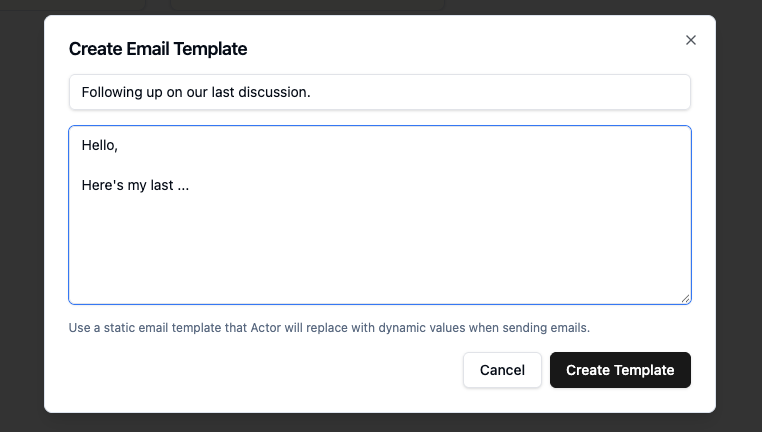Screen dimensions: 762x432
Task: Place cursor on the "Hello," line
Action: (100, 146)
